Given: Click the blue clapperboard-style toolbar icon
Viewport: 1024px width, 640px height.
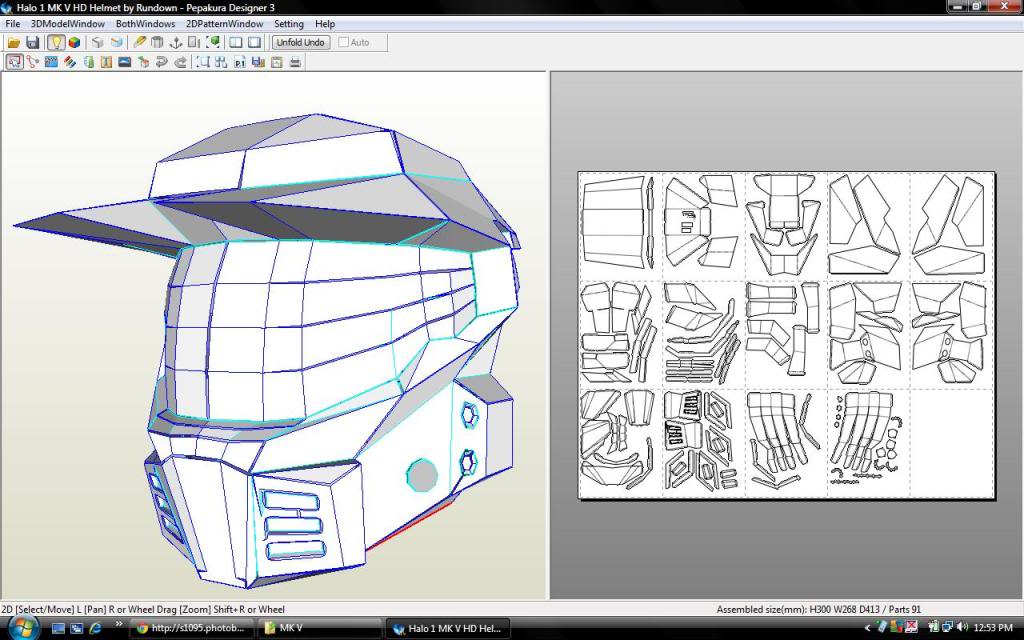Looking at the screenshot, I should click(x=51, y=62).
